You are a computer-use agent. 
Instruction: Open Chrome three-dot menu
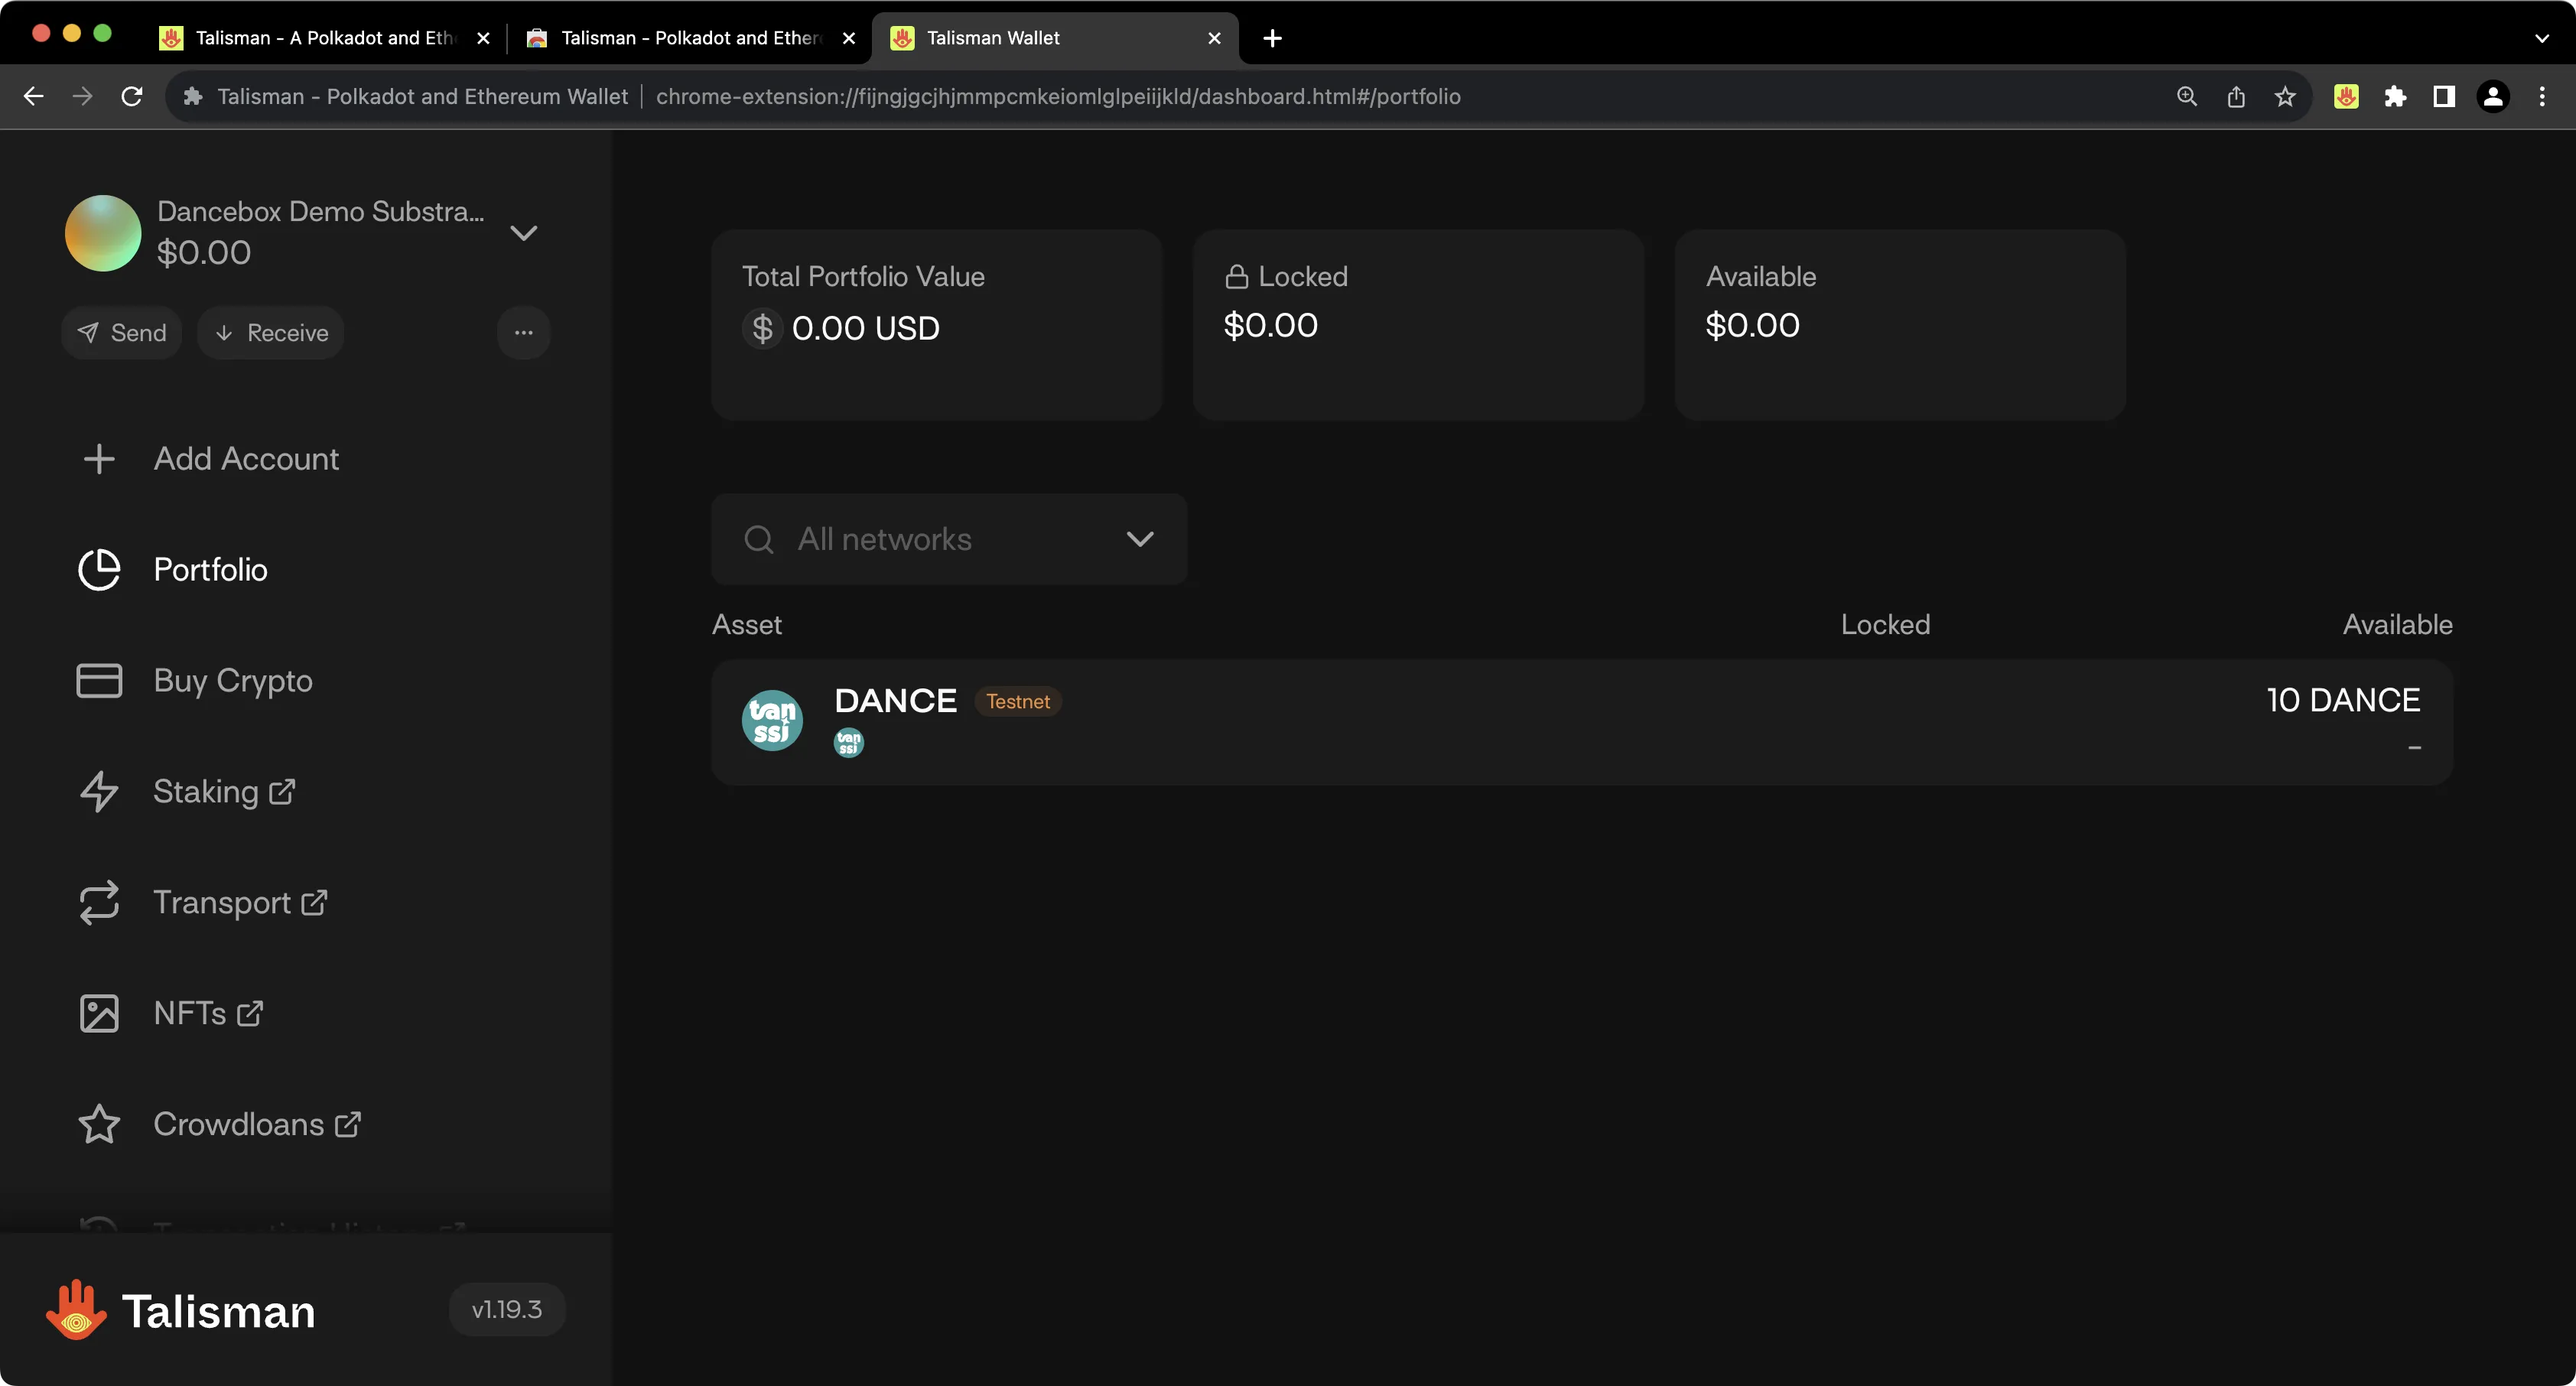point(2542,96)
